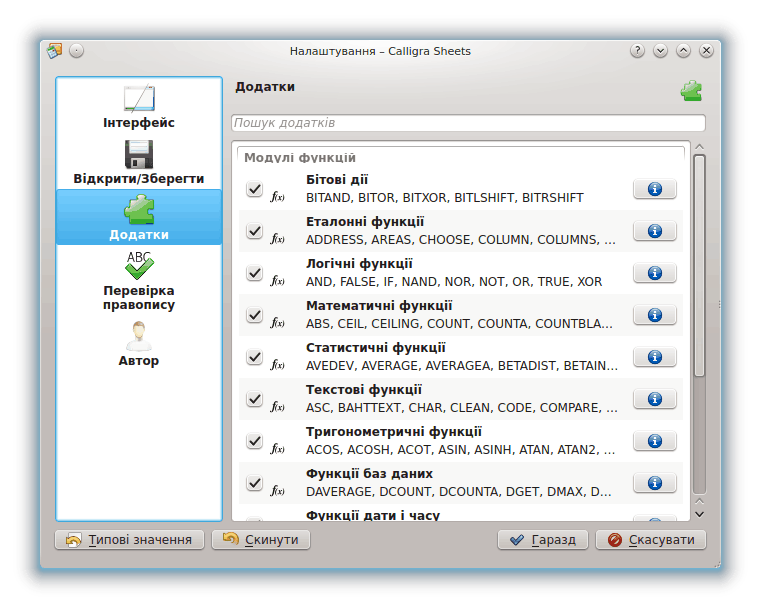Open the Інтерфейс settings page
Screen dimensions: 761x608
click(x=138, y=108)
